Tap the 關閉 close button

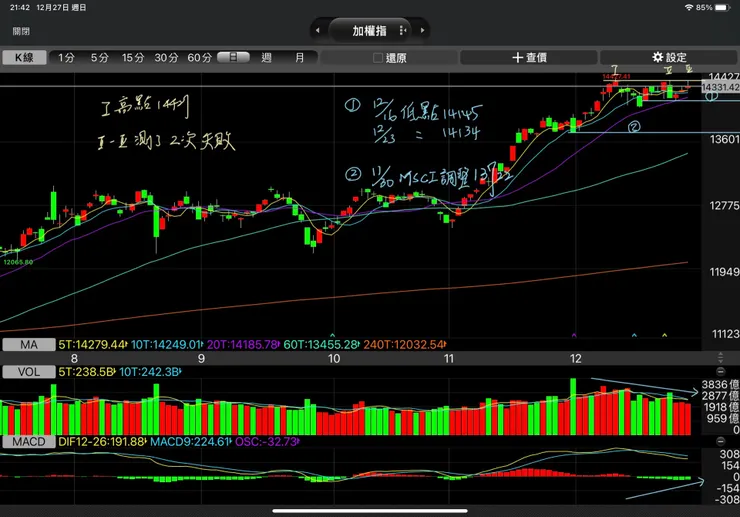coord(21,31)
